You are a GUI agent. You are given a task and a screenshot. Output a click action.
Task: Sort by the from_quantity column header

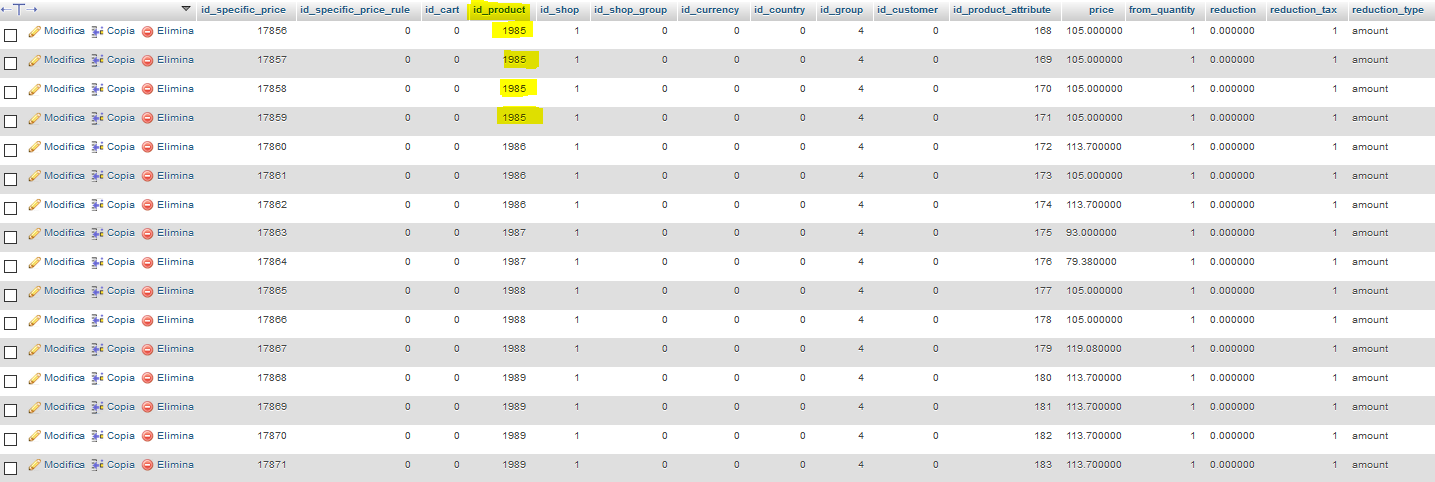[1162, 10]
